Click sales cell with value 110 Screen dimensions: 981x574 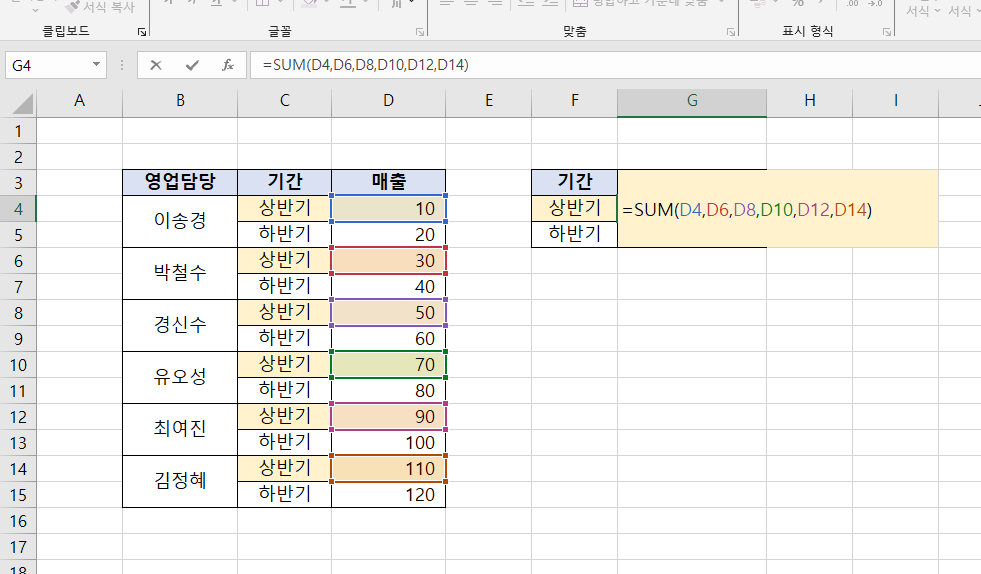click(x=389, y=468)
